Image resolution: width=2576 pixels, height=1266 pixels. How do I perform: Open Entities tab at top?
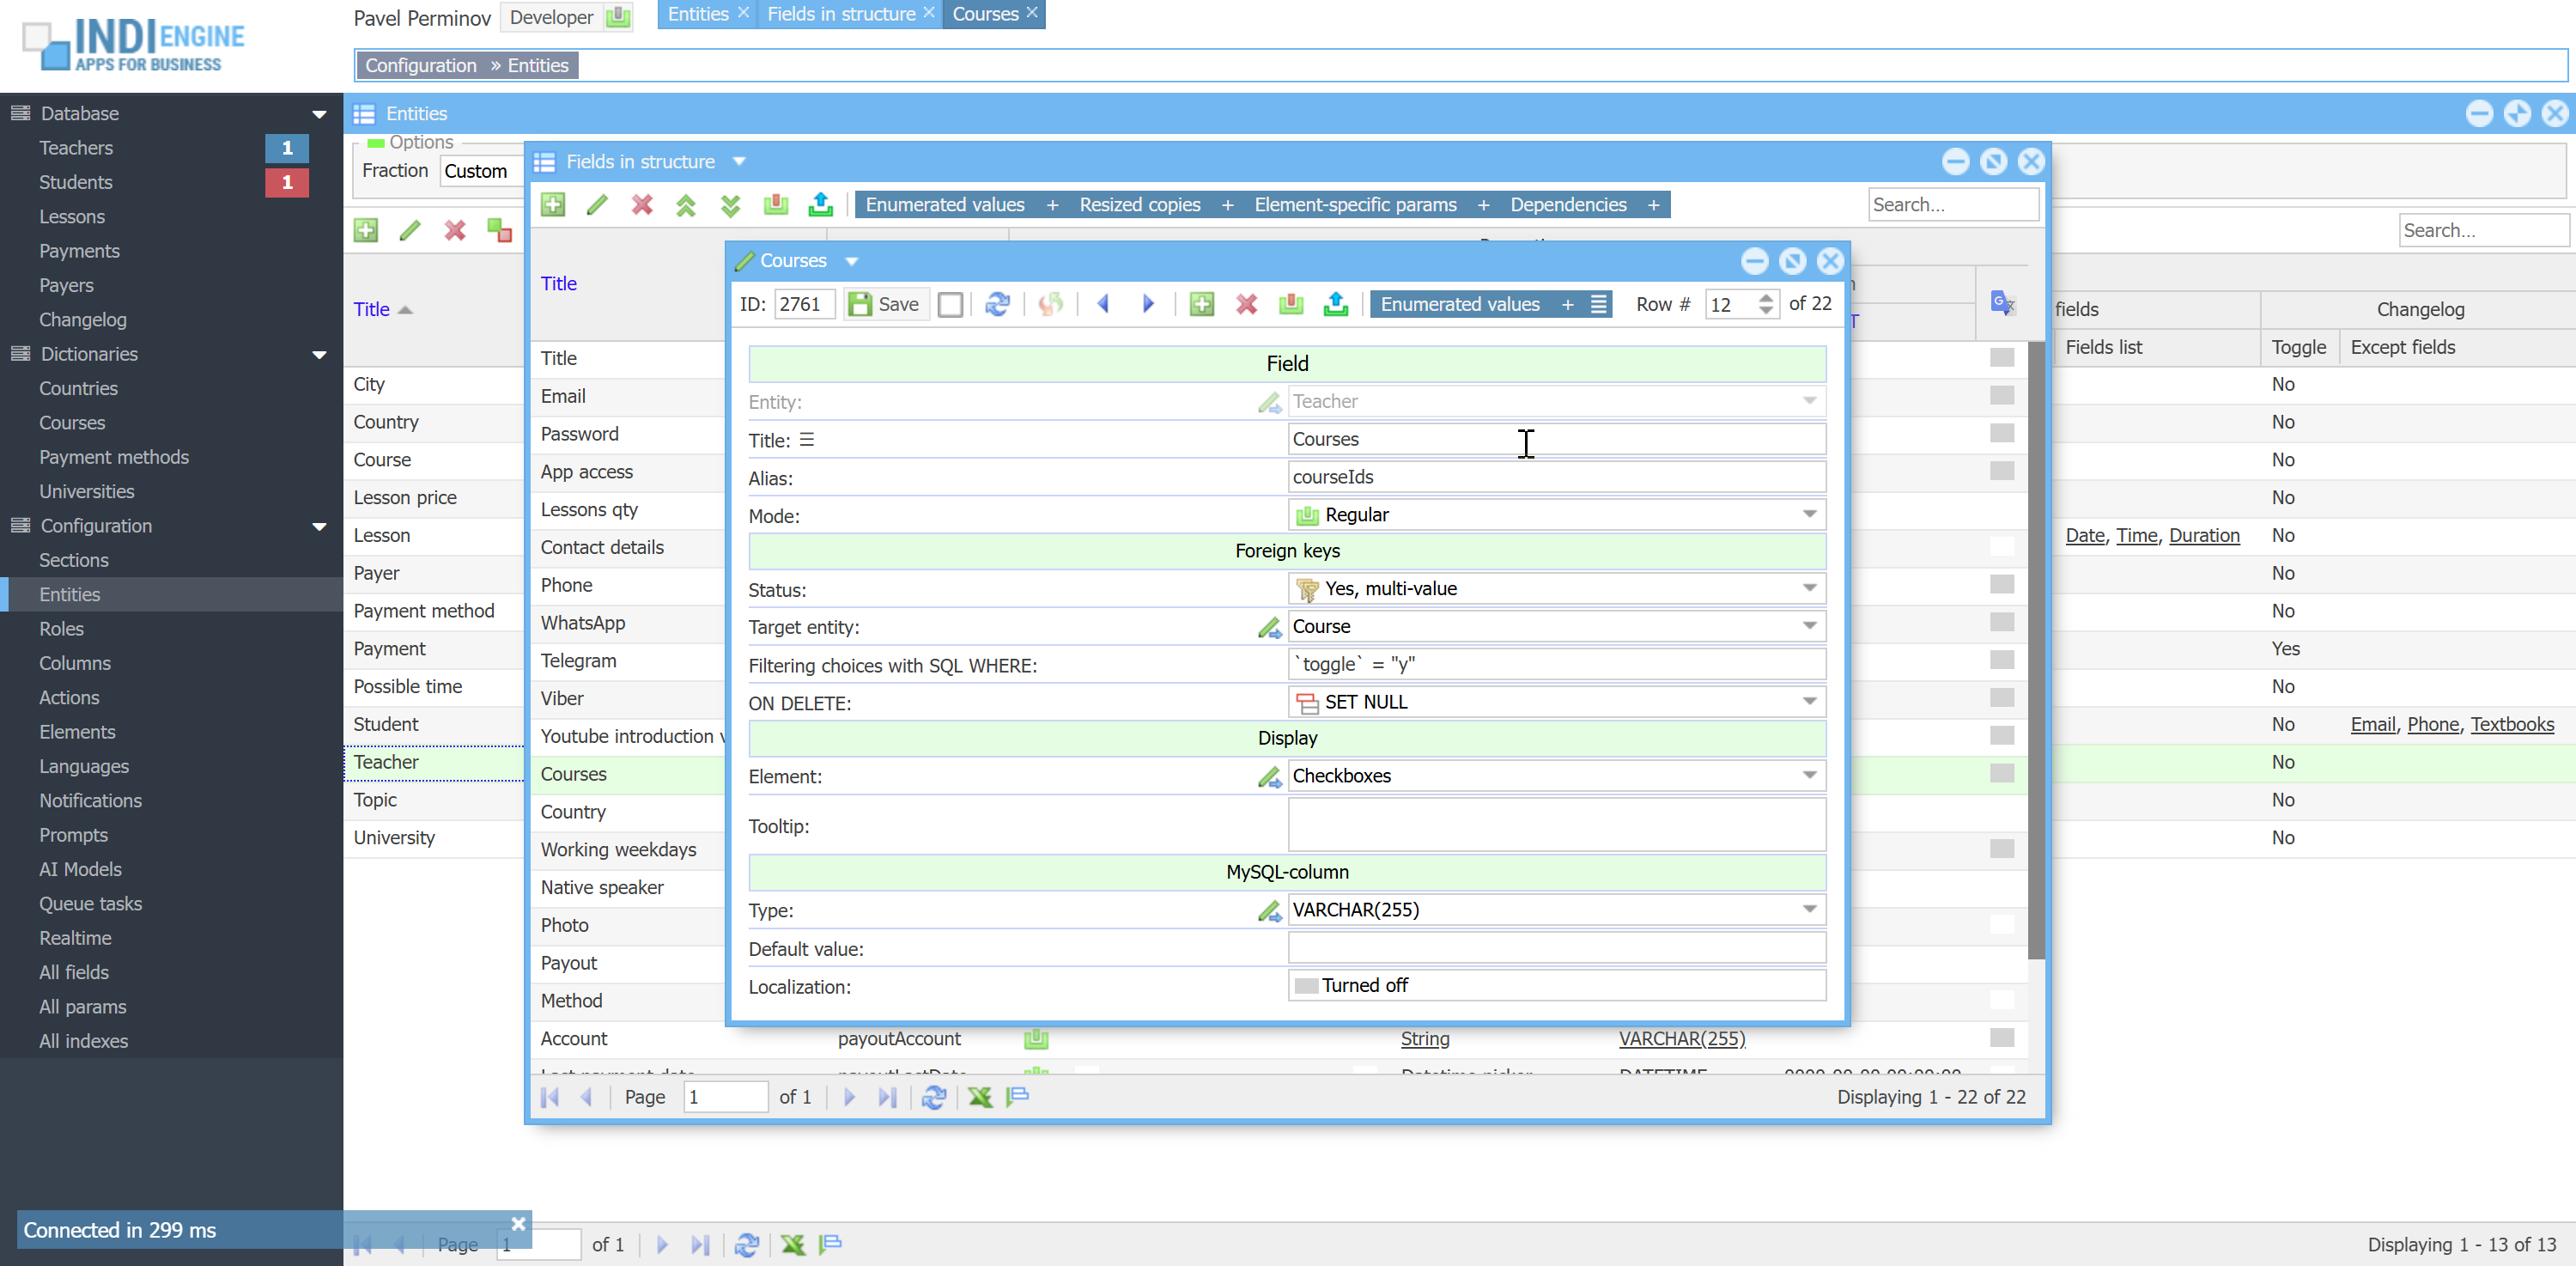[697, 14]
